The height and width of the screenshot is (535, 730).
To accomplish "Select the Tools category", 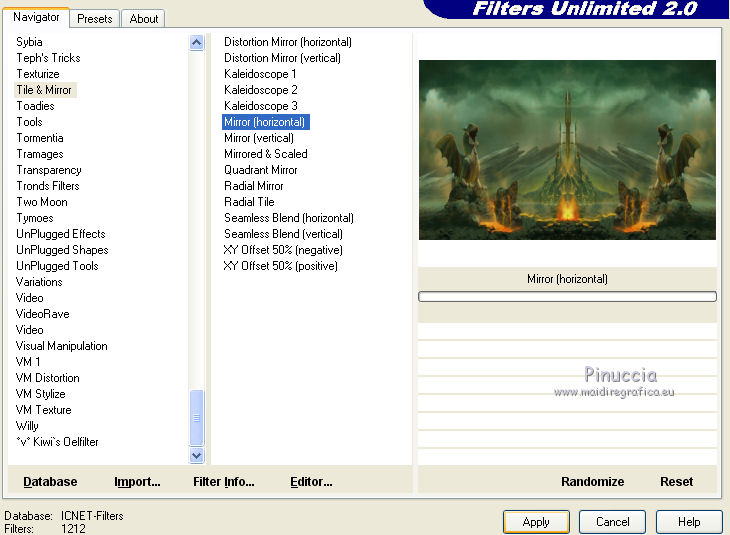I will point(30,122).
